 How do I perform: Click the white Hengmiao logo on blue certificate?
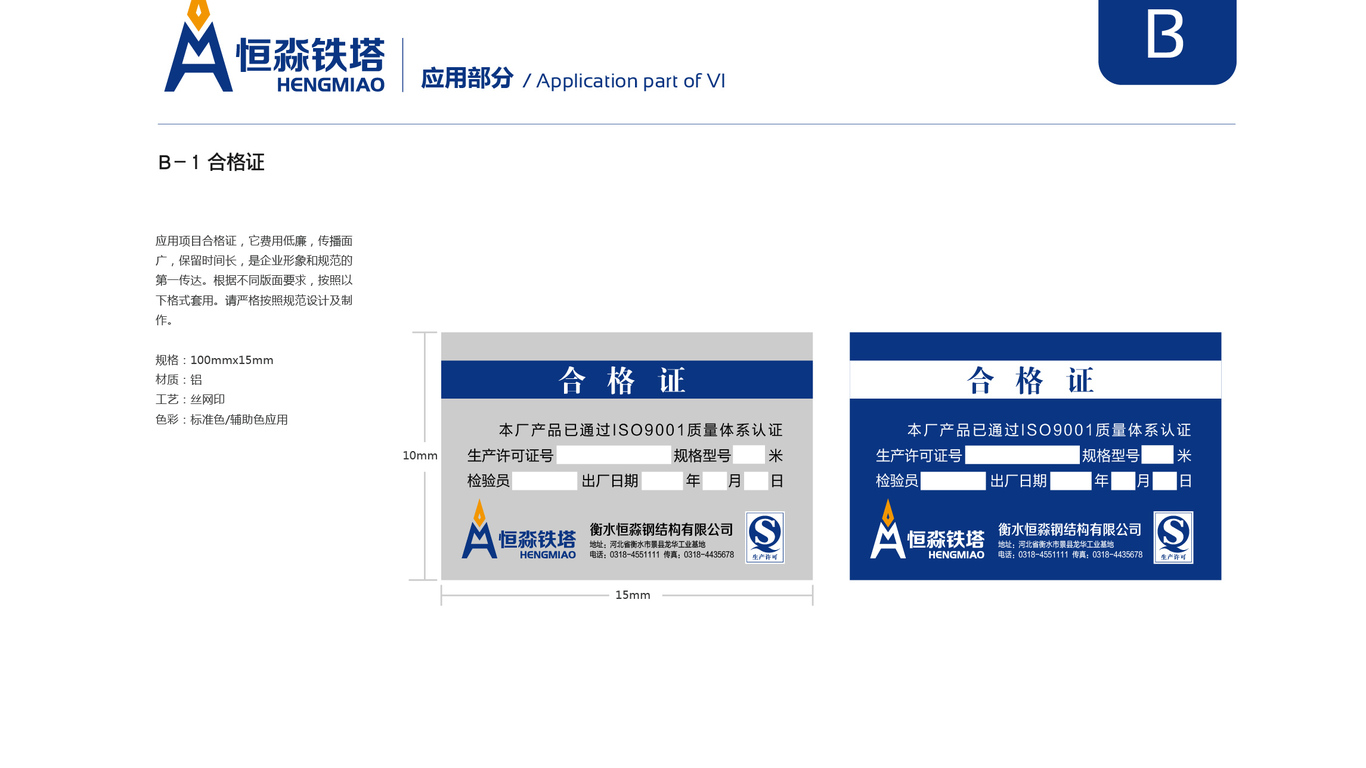[927, 529]
